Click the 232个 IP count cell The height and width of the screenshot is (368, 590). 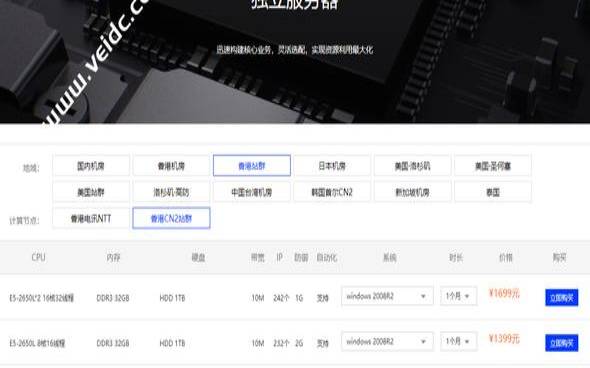281,343
